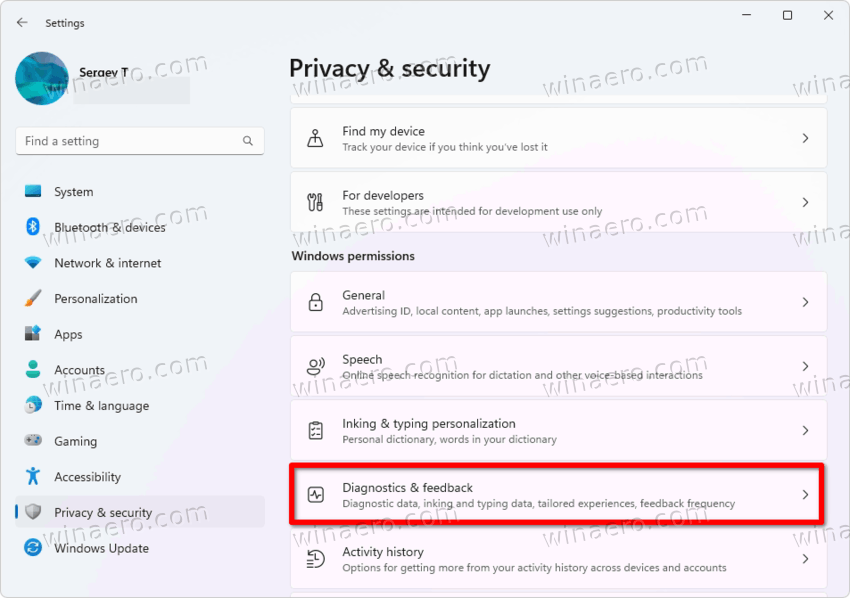Image resolution: width=850 pixels, height=598 pixels.
Task: Click the search magnifier icon
Action: pyautogui.click(x=248, y=141)
